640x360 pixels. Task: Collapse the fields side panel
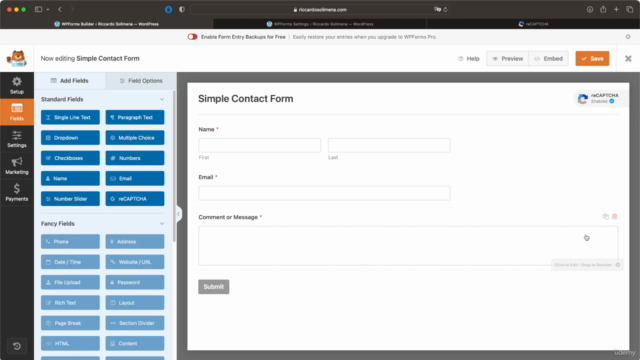[179, 214]
